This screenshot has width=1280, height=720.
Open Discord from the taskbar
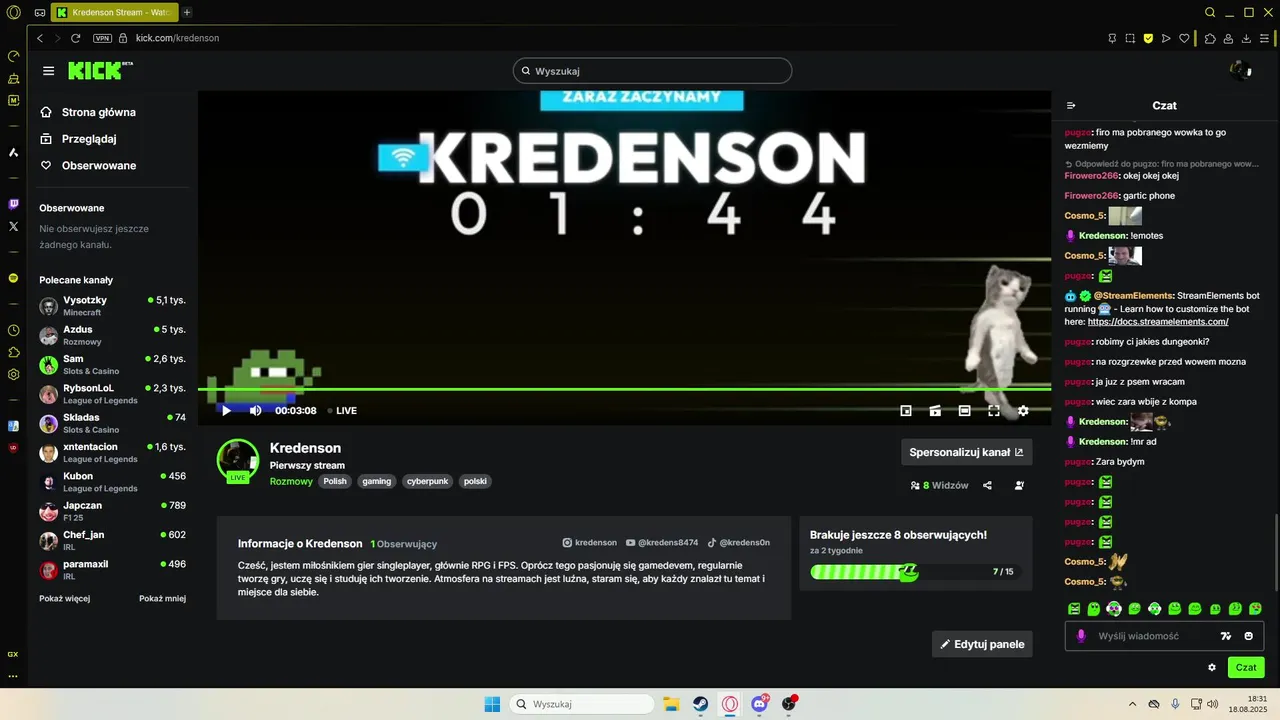point(760,704)
